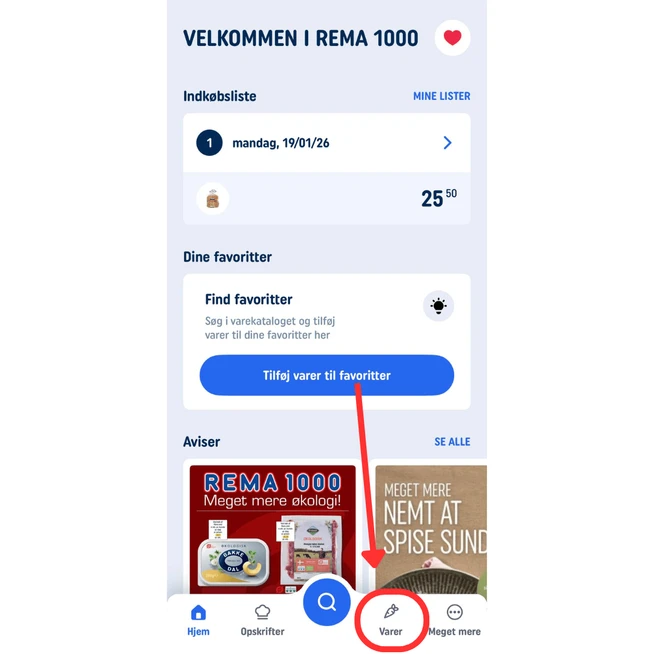Open SE ALLE flyers link
654x654 pixels.
pyautogui.click(x=452, y=442)
